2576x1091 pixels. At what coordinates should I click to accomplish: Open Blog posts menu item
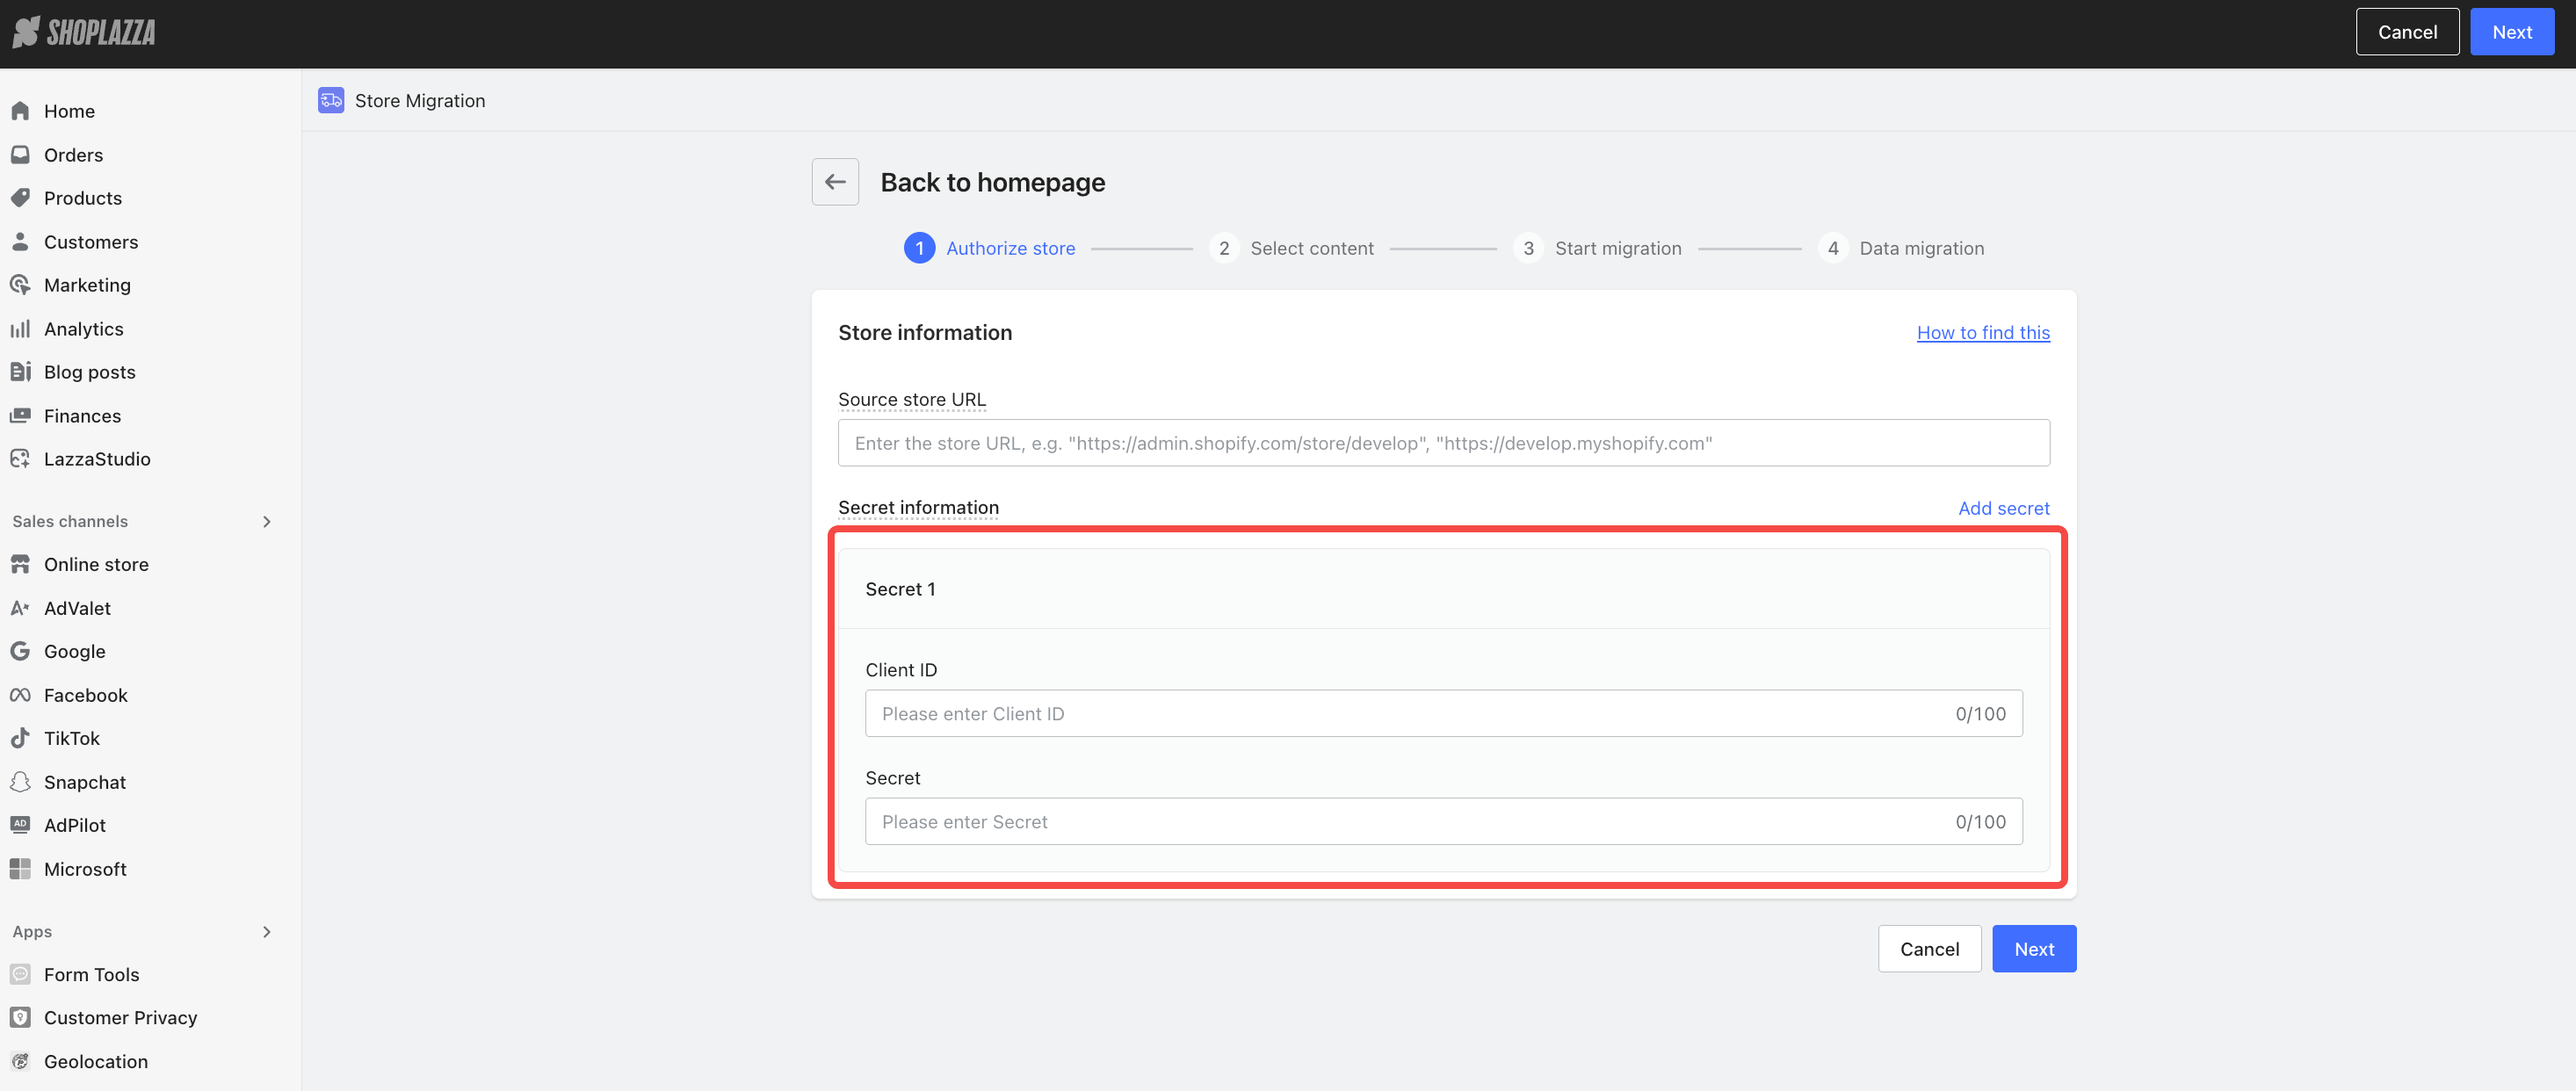pyautogui.click(x=90, y=372)
